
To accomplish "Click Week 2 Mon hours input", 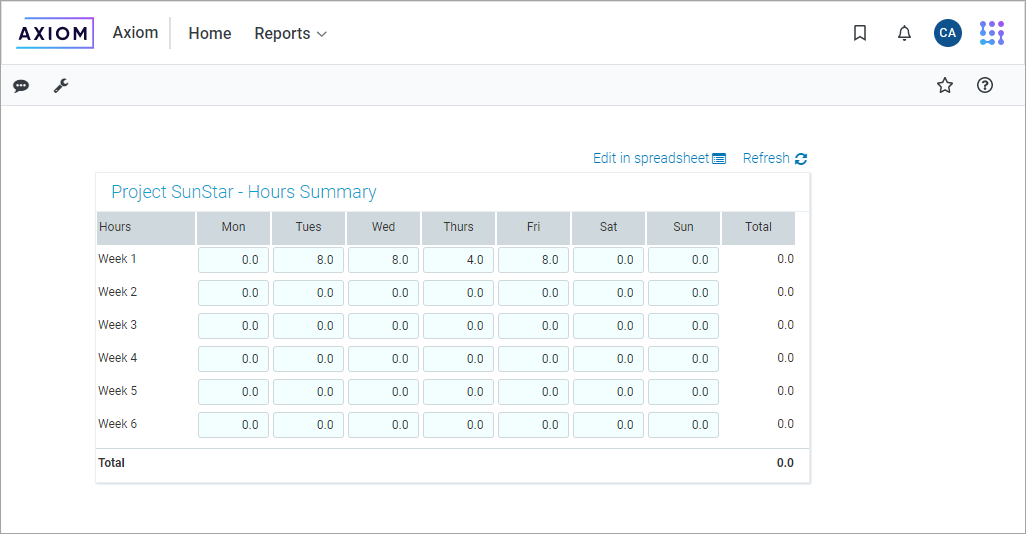I will click(x=233, y=293).
